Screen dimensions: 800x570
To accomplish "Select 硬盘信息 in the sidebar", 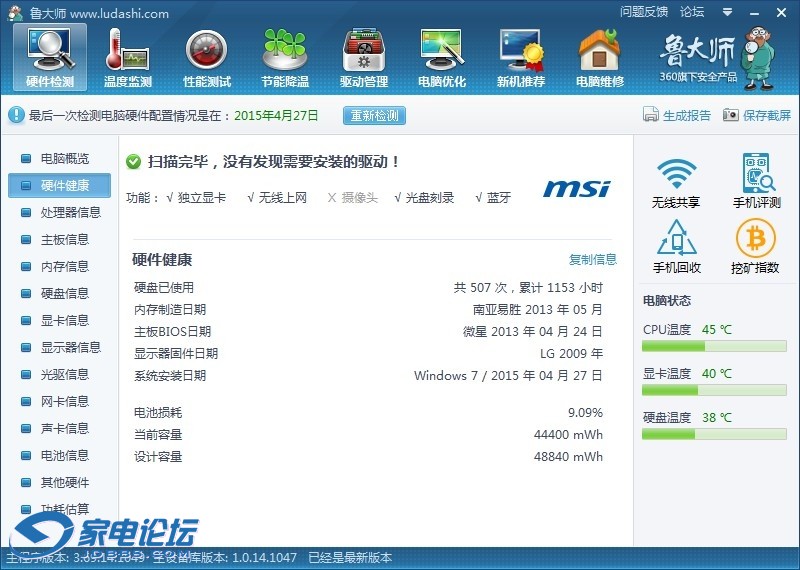I will tap(64, 293).
